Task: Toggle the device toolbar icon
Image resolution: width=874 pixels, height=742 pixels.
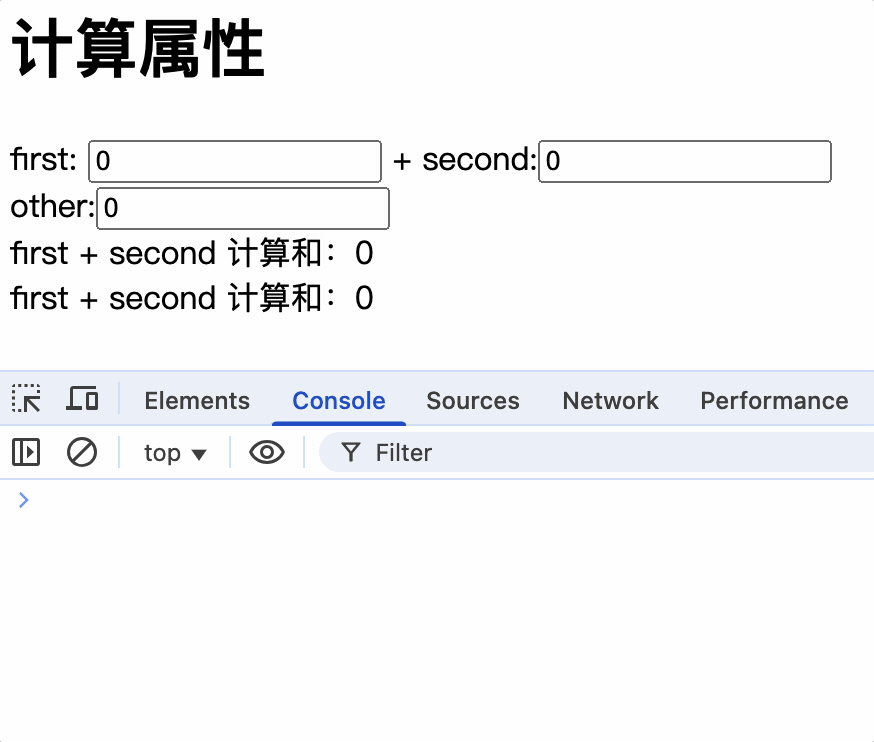Action: (82, 399)
